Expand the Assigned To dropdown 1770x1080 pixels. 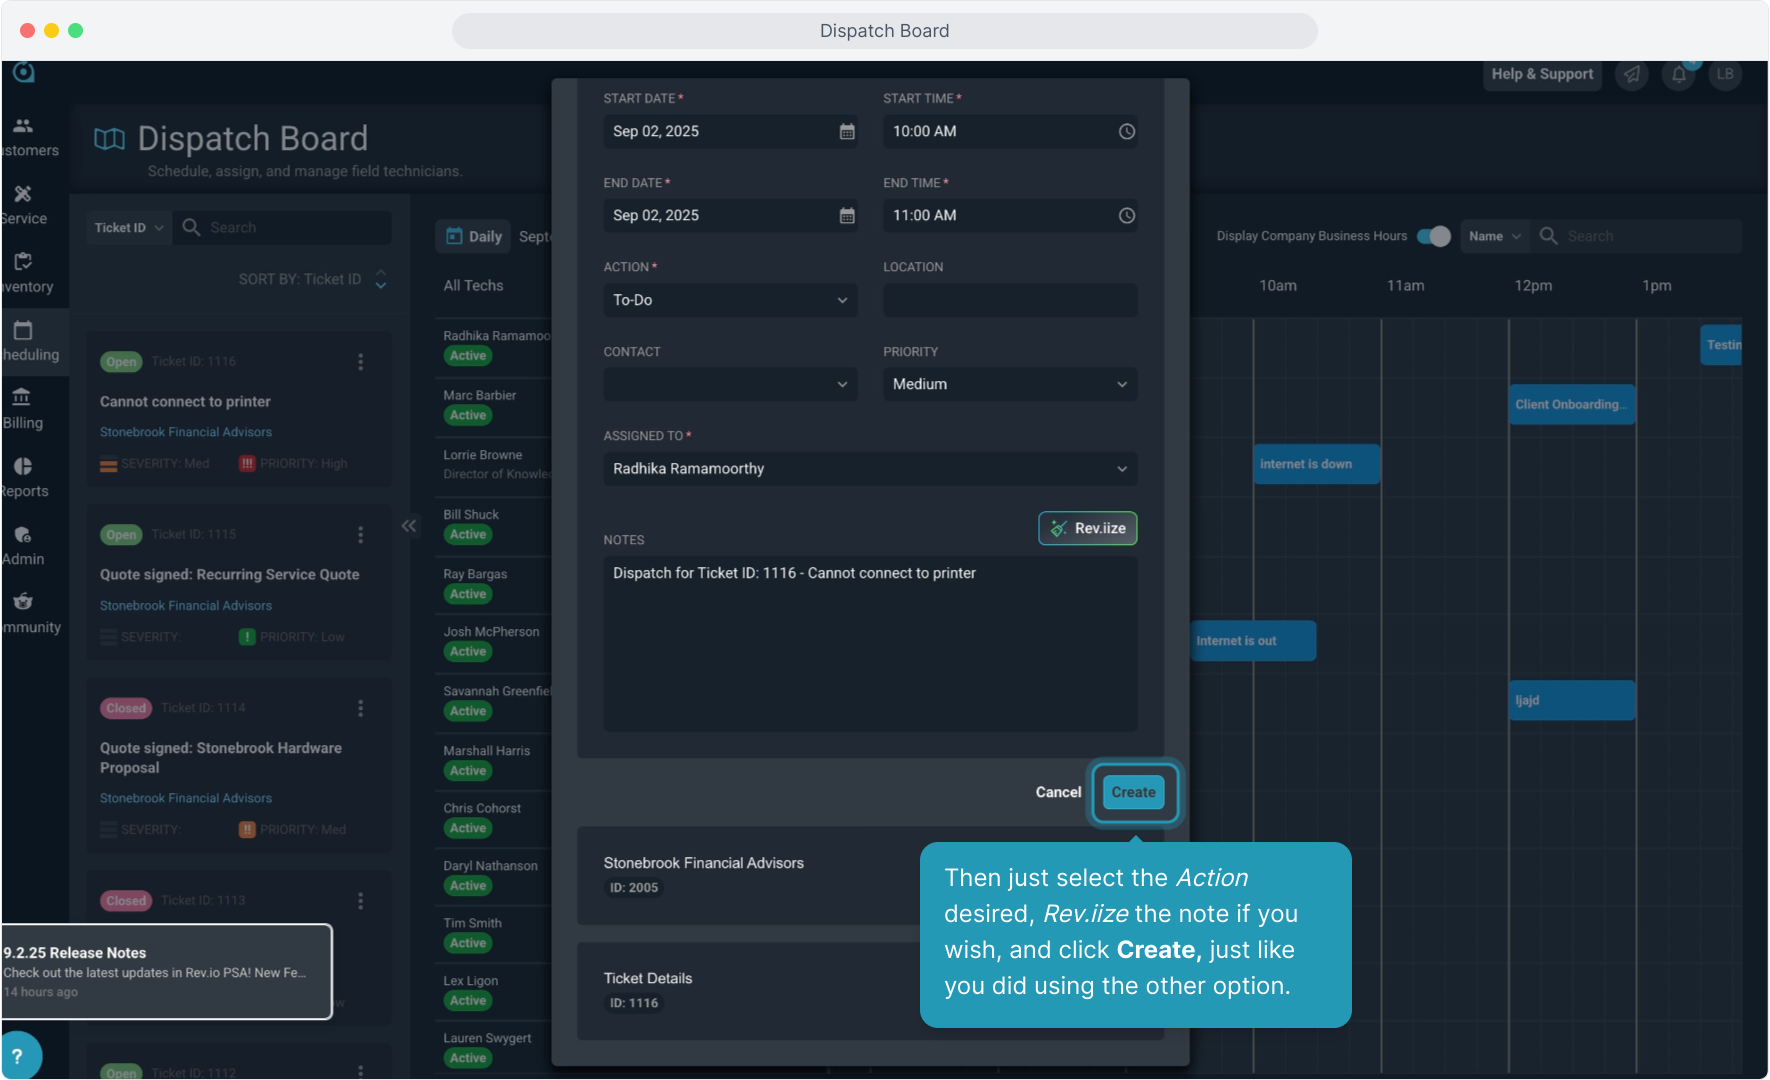pyautogui.click(x=870, y=469)
